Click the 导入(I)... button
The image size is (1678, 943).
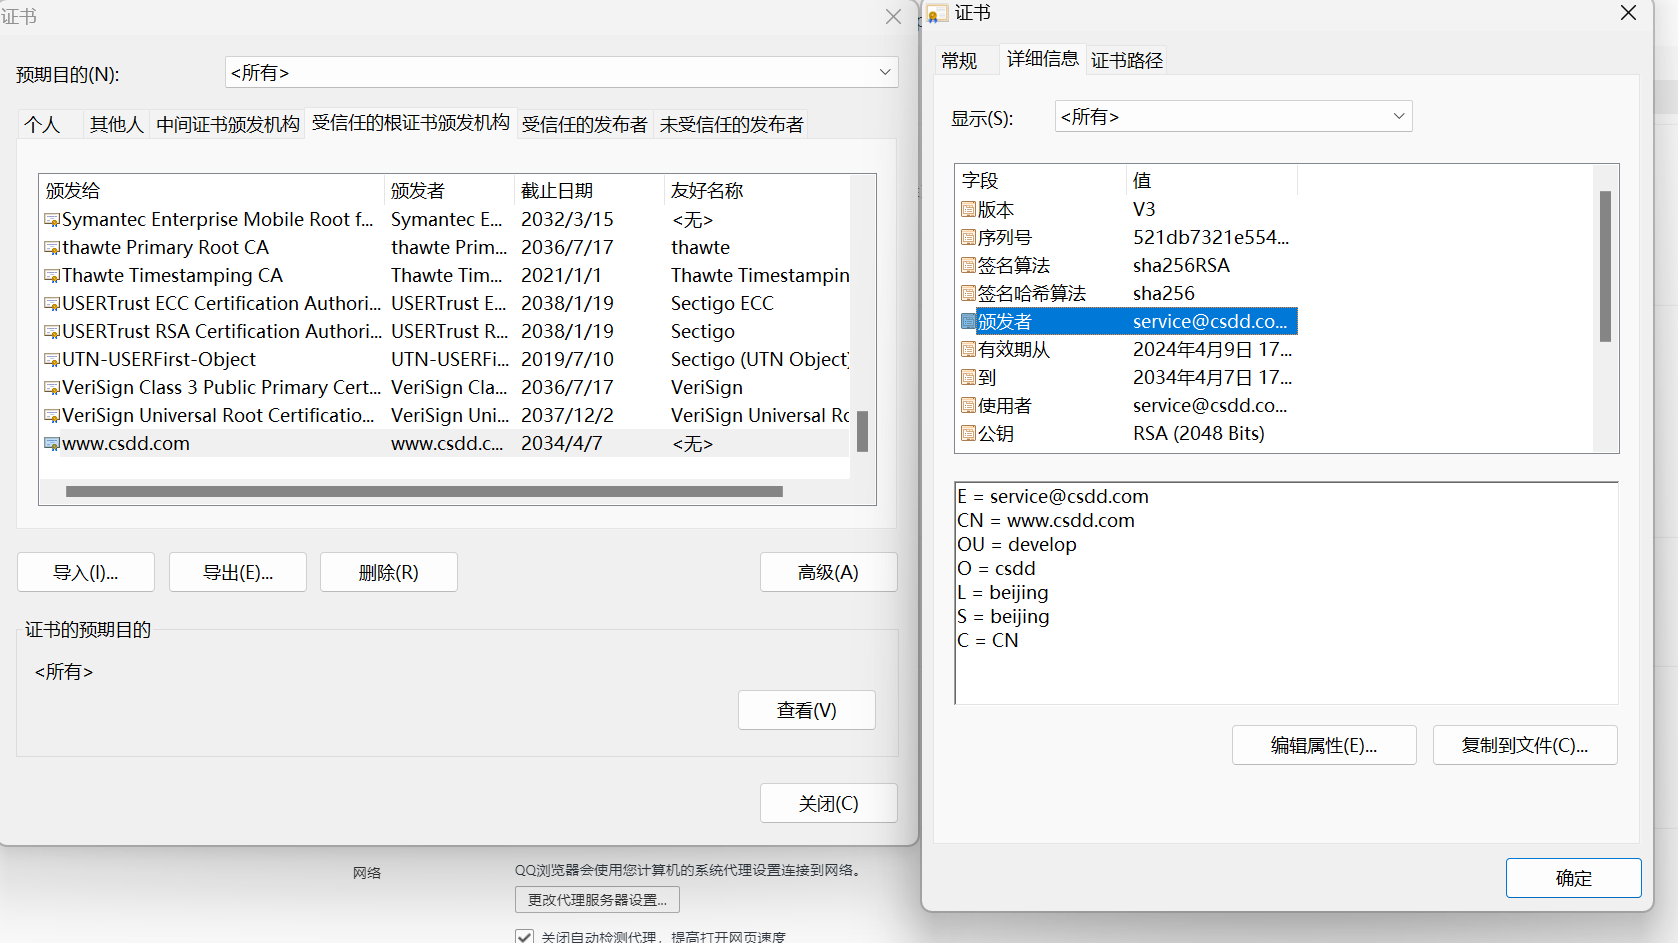tap(86, 572)
